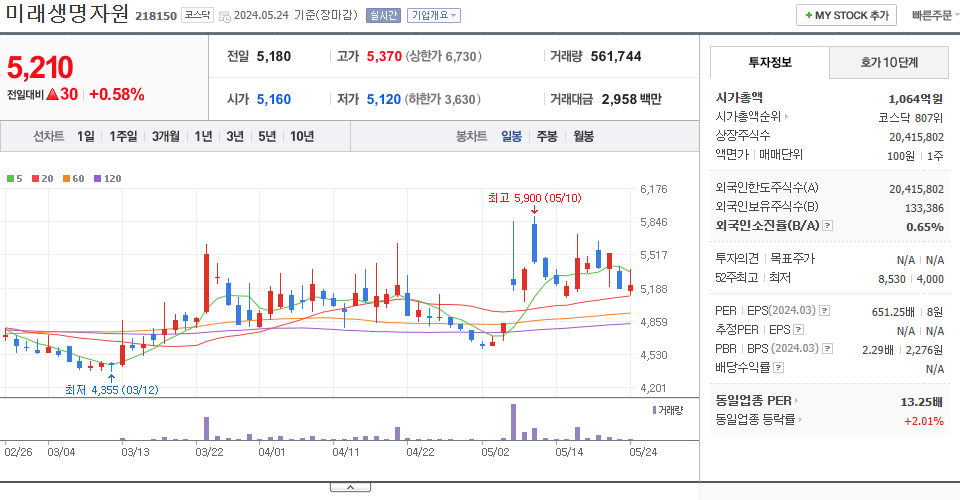Select the 1주일 line chart period

[x=123, y=136]
